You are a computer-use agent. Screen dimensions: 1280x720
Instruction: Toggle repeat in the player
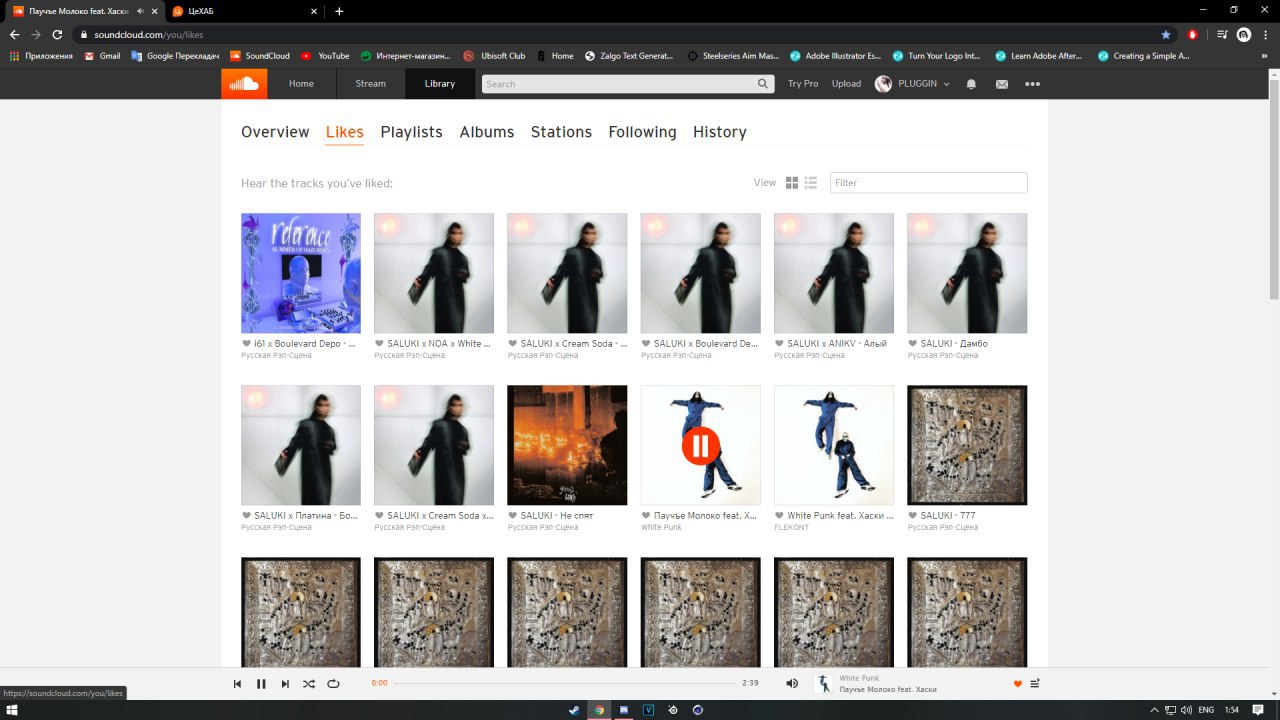pyautogui.click(x=333, y=684)
